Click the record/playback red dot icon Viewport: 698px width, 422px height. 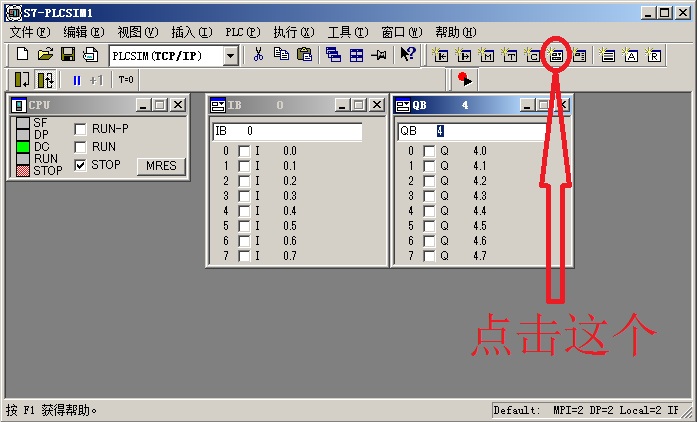[464, 80]
